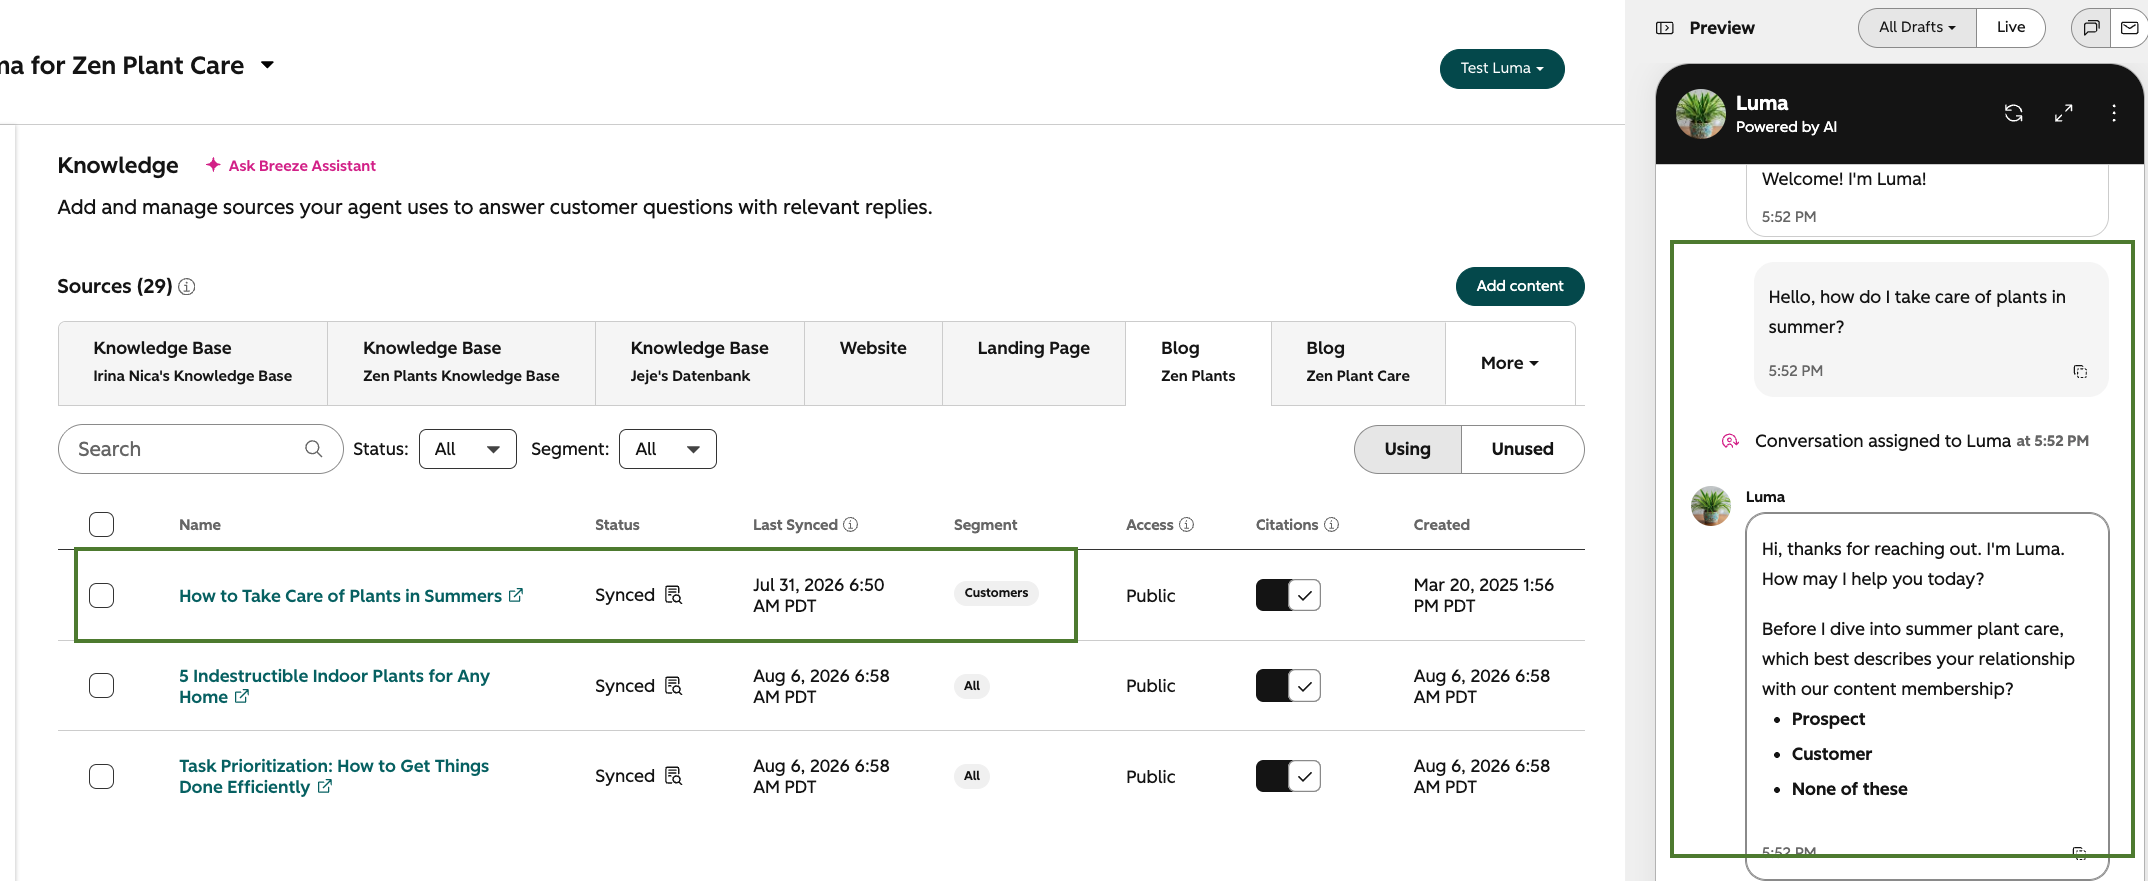Toggle citations for Summers article
Image resolution: width=2148 pixels, height=881 pixels.
[1288, 595]
